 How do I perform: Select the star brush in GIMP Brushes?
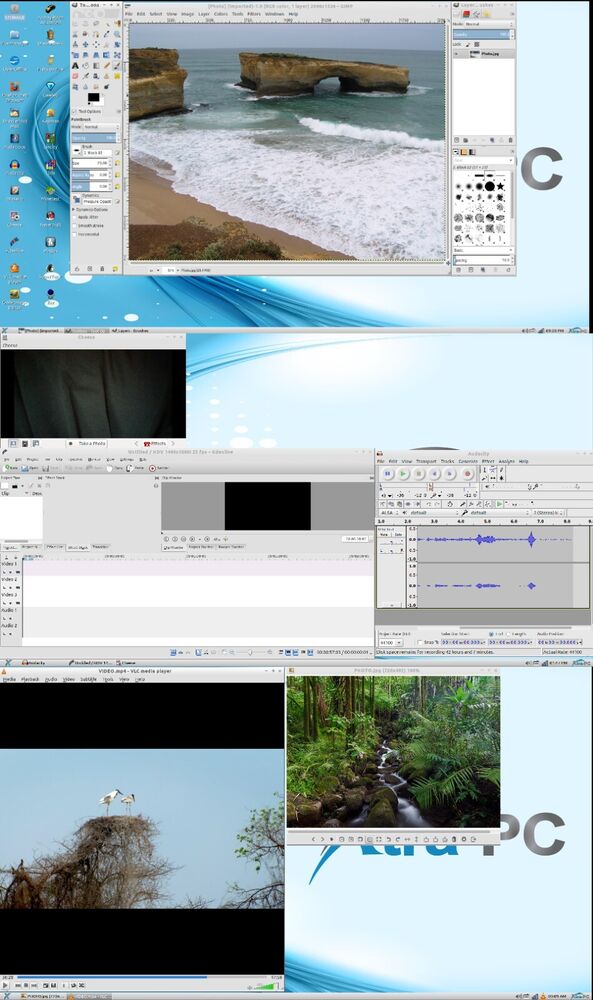tap(501, 186)
